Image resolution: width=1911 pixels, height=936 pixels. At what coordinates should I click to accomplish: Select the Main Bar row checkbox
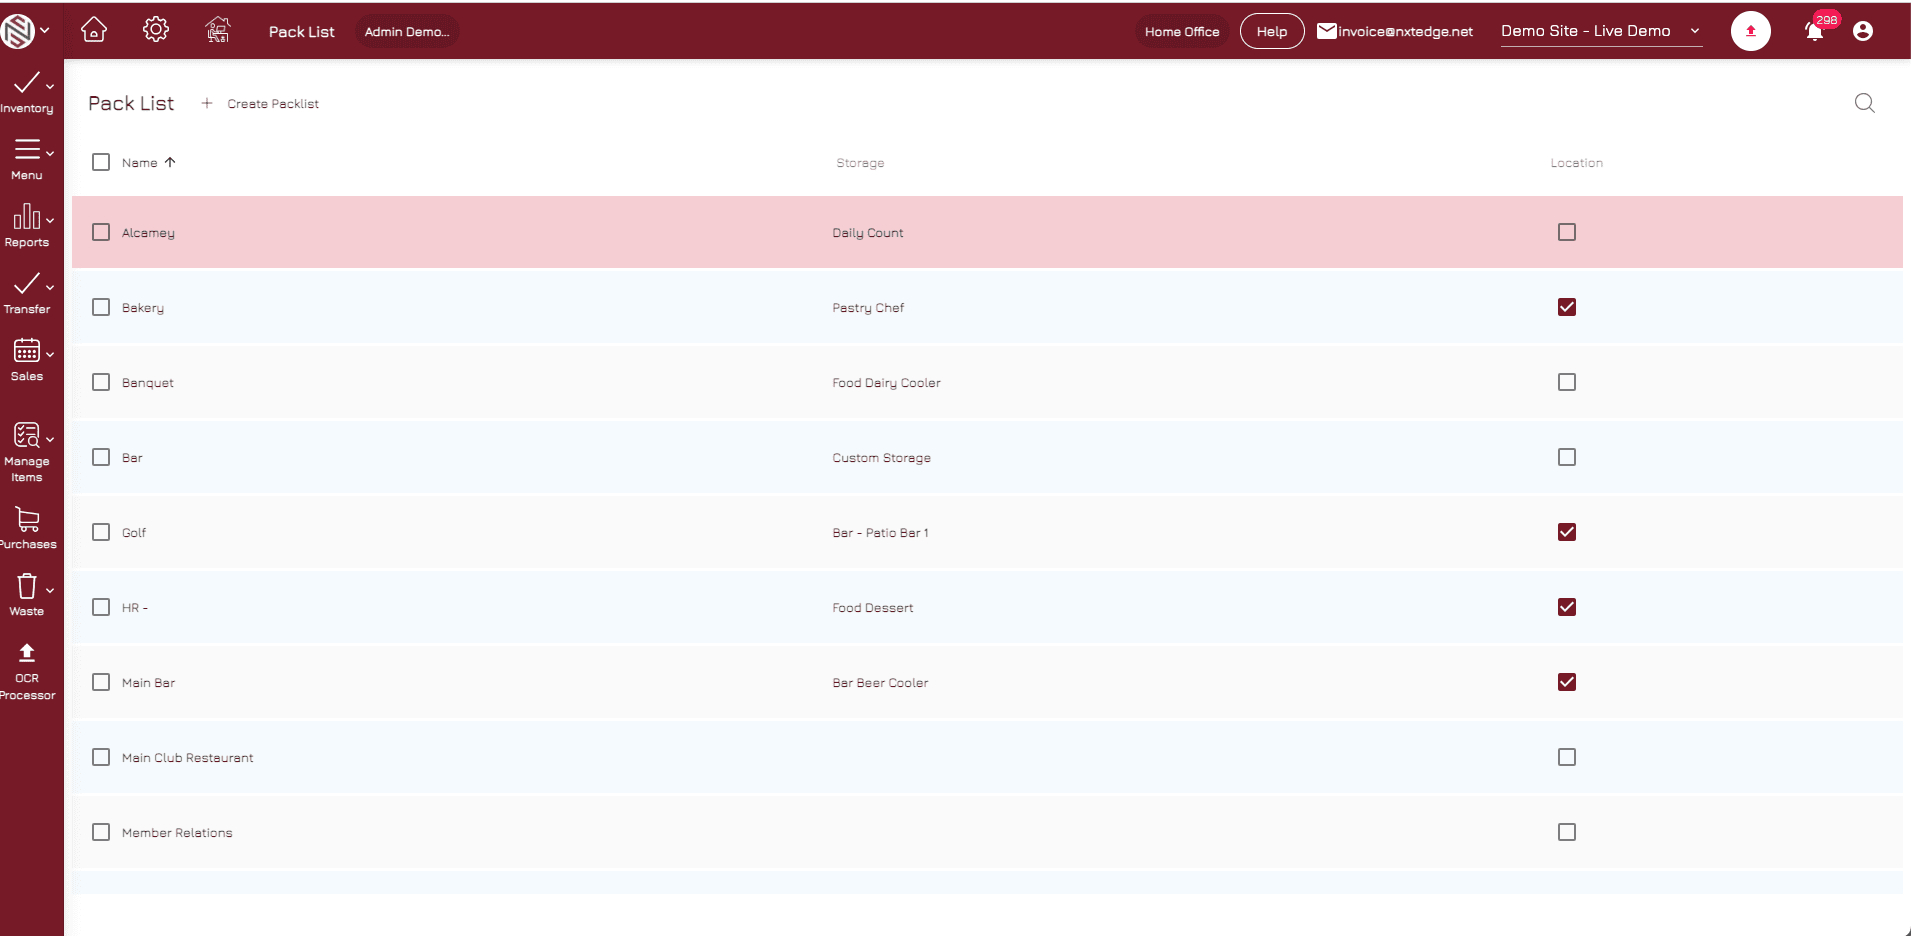(101, 682)
